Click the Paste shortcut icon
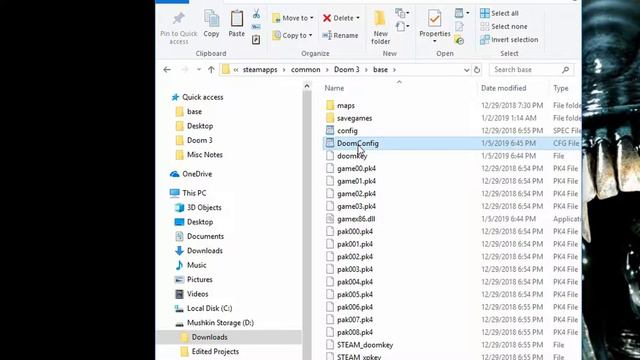 pos(256,40)
